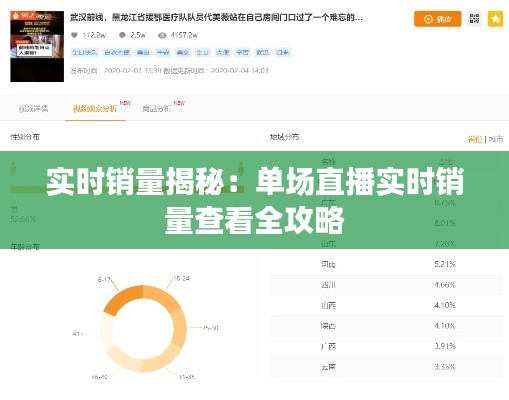Click the 3.91% percentage value
Viewport: 509px width, 400px height.
pos(445,346)
